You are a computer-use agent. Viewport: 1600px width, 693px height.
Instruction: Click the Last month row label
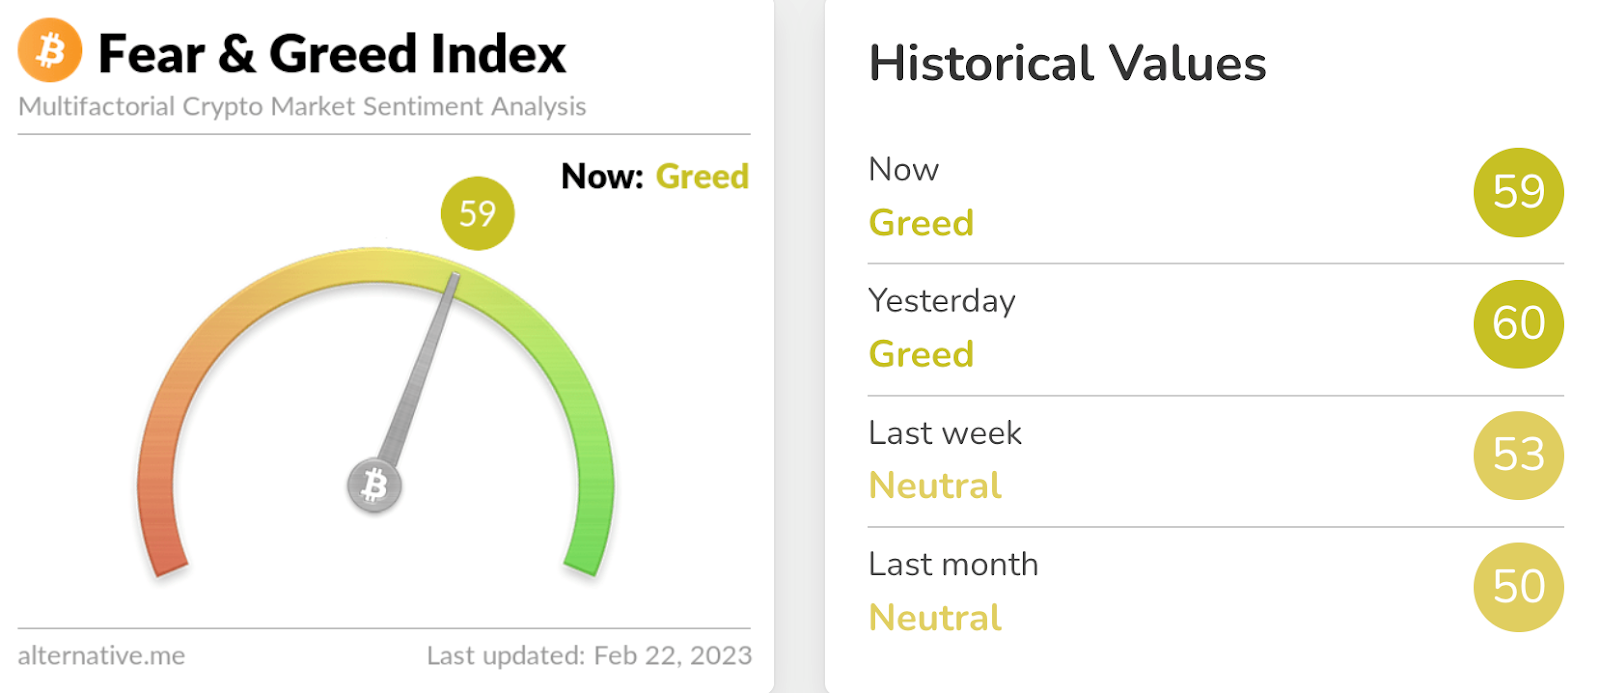coord(953,564)
